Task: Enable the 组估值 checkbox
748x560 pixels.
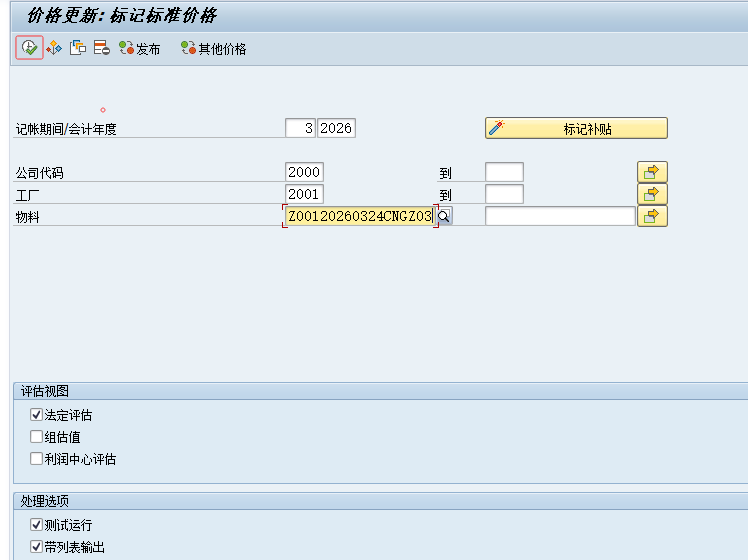Action: click(37, 437)
